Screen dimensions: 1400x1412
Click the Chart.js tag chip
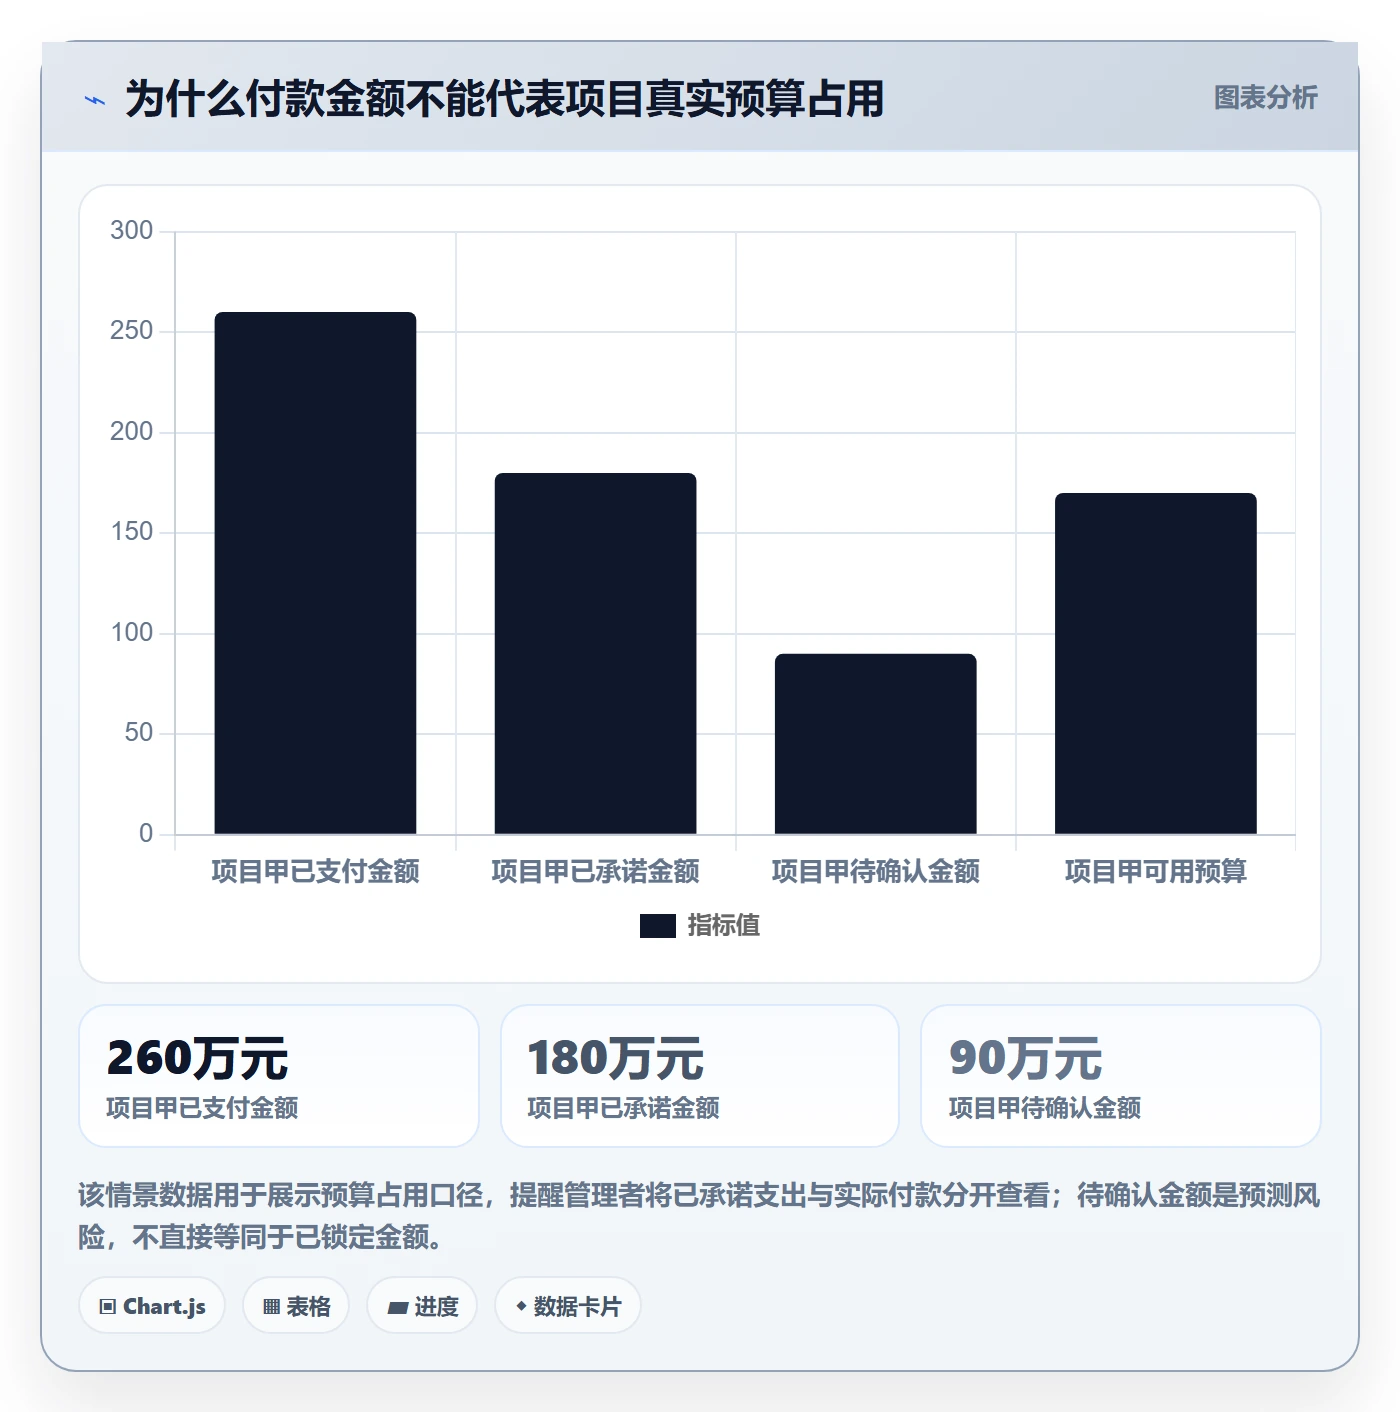point(152,1306)
